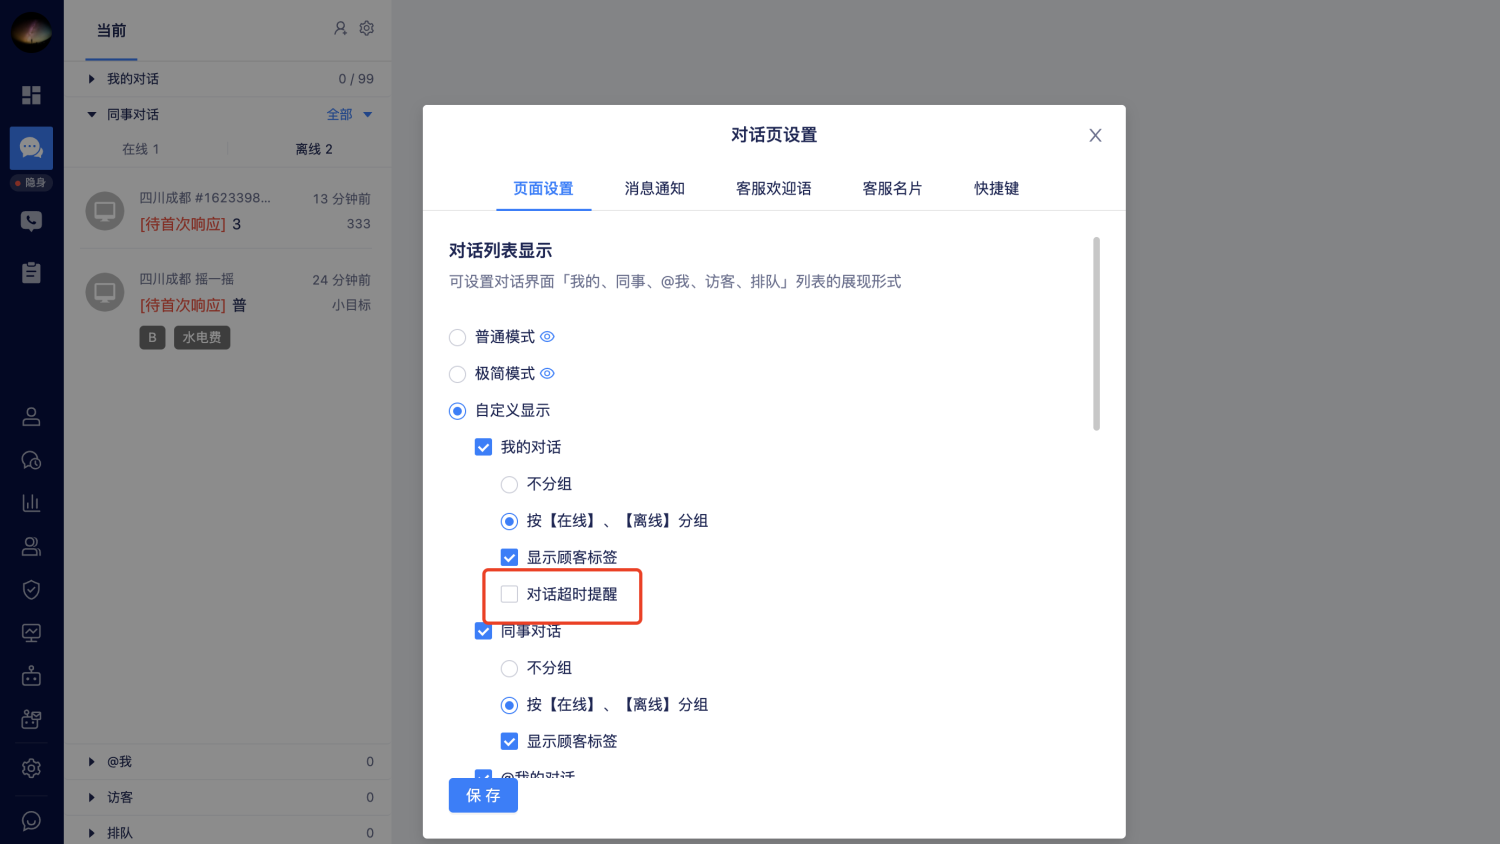Image resolution: width=1500 pixels, height=844 pixels.
Task: Expand the 访客 list
Action: point(92,798)
